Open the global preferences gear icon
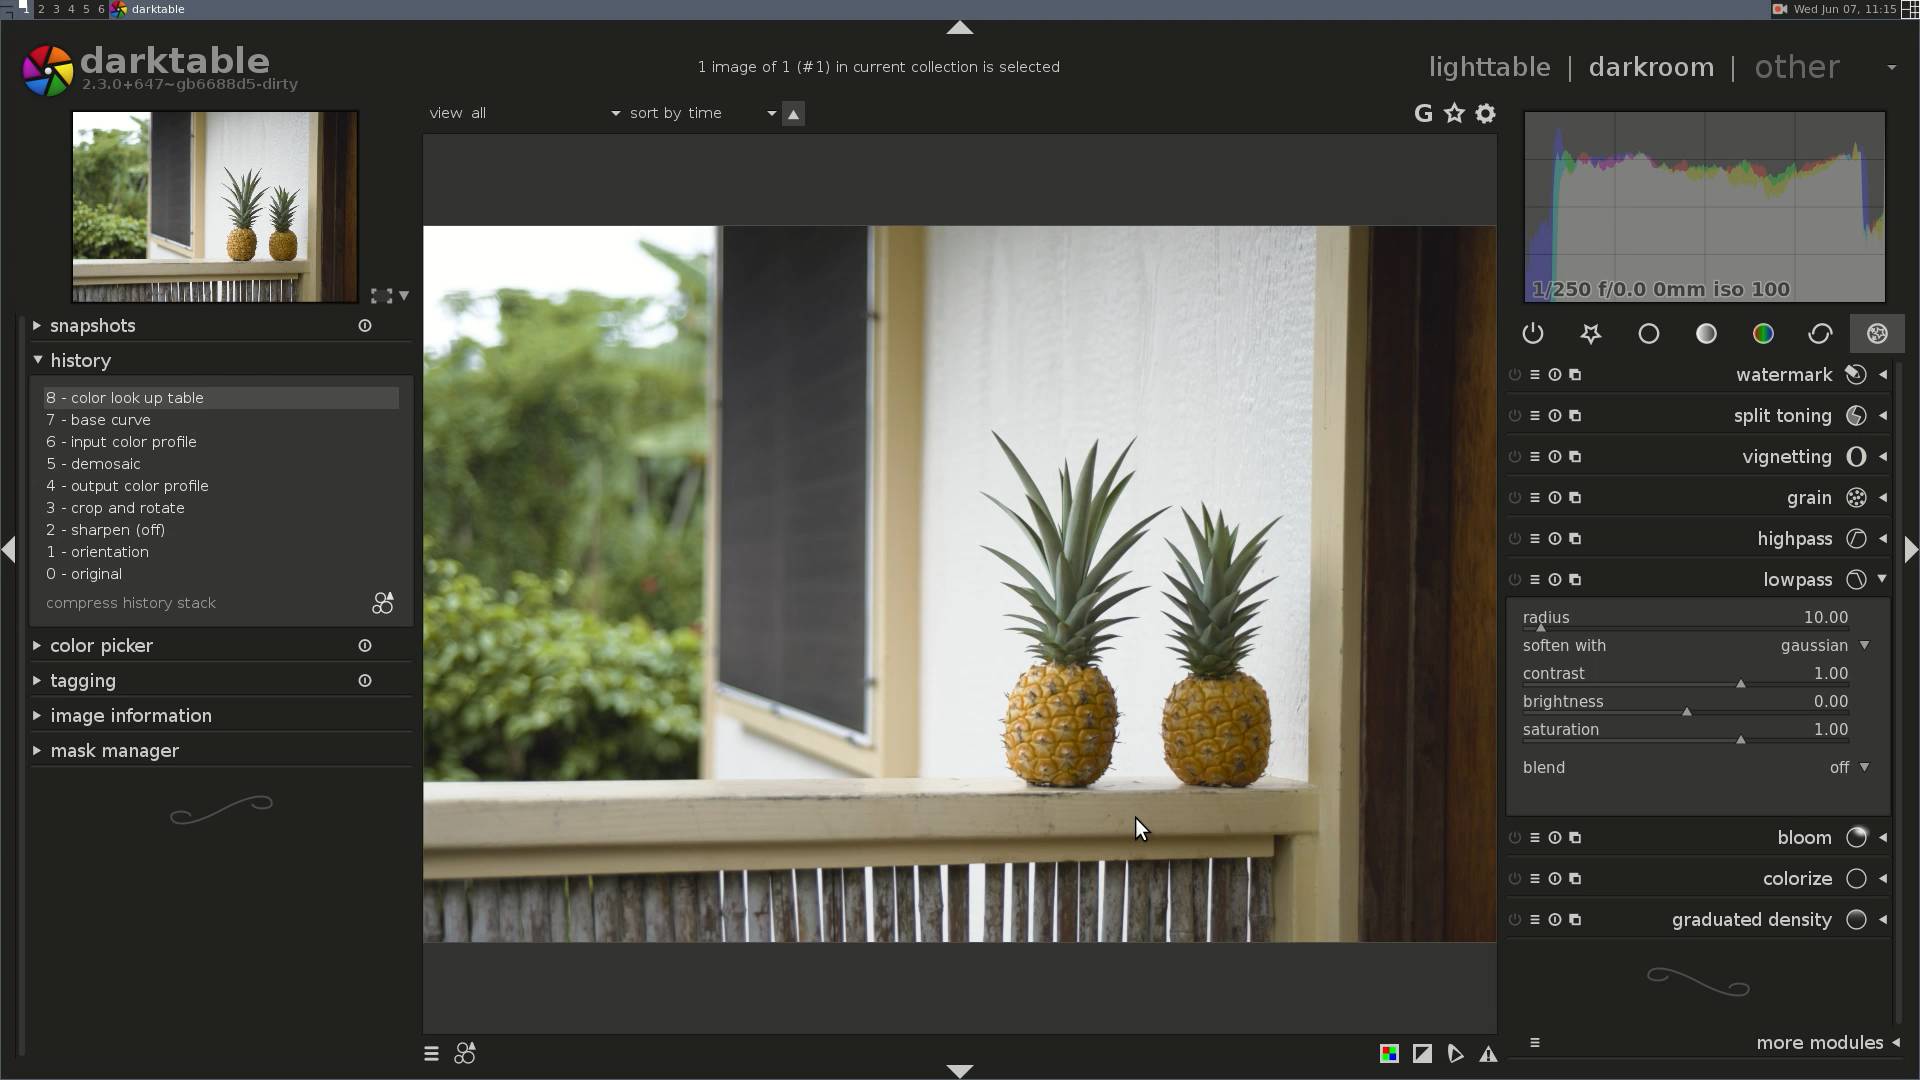The width and height of the screenshot is (1920, 1080). coord(1486,114)
